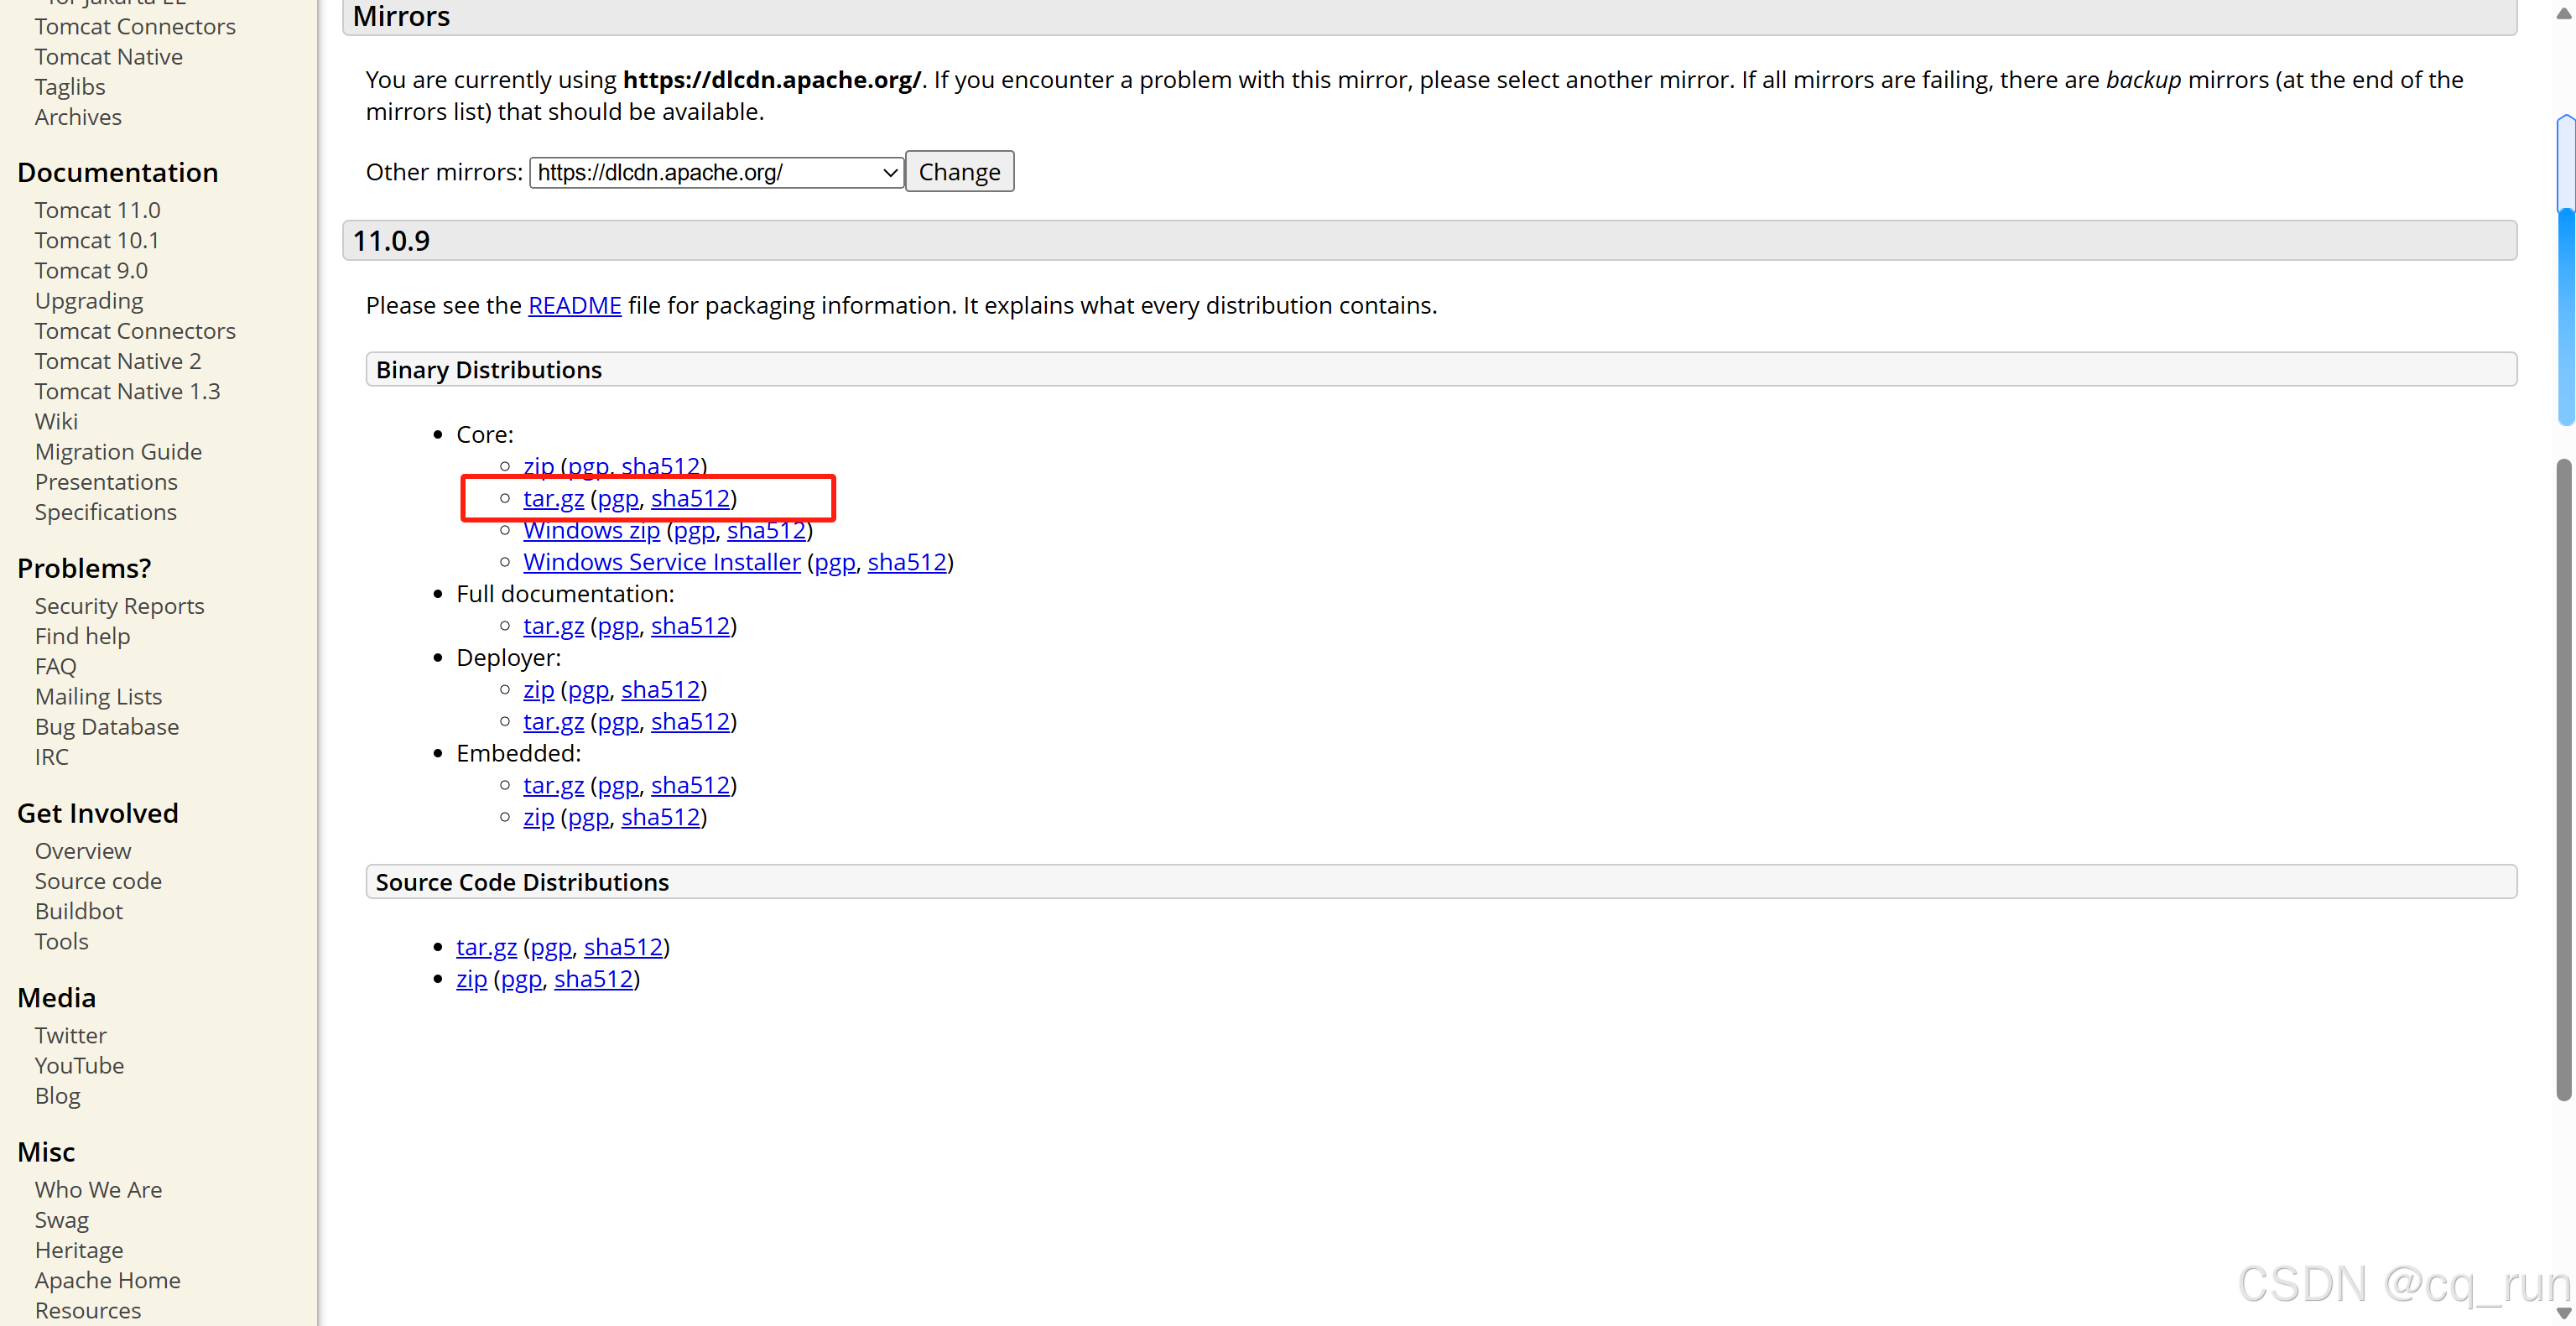Viewport: 2576px width, 1326px height.
Task: Open source tar.gz sha512 checksum
Action: 623,947
